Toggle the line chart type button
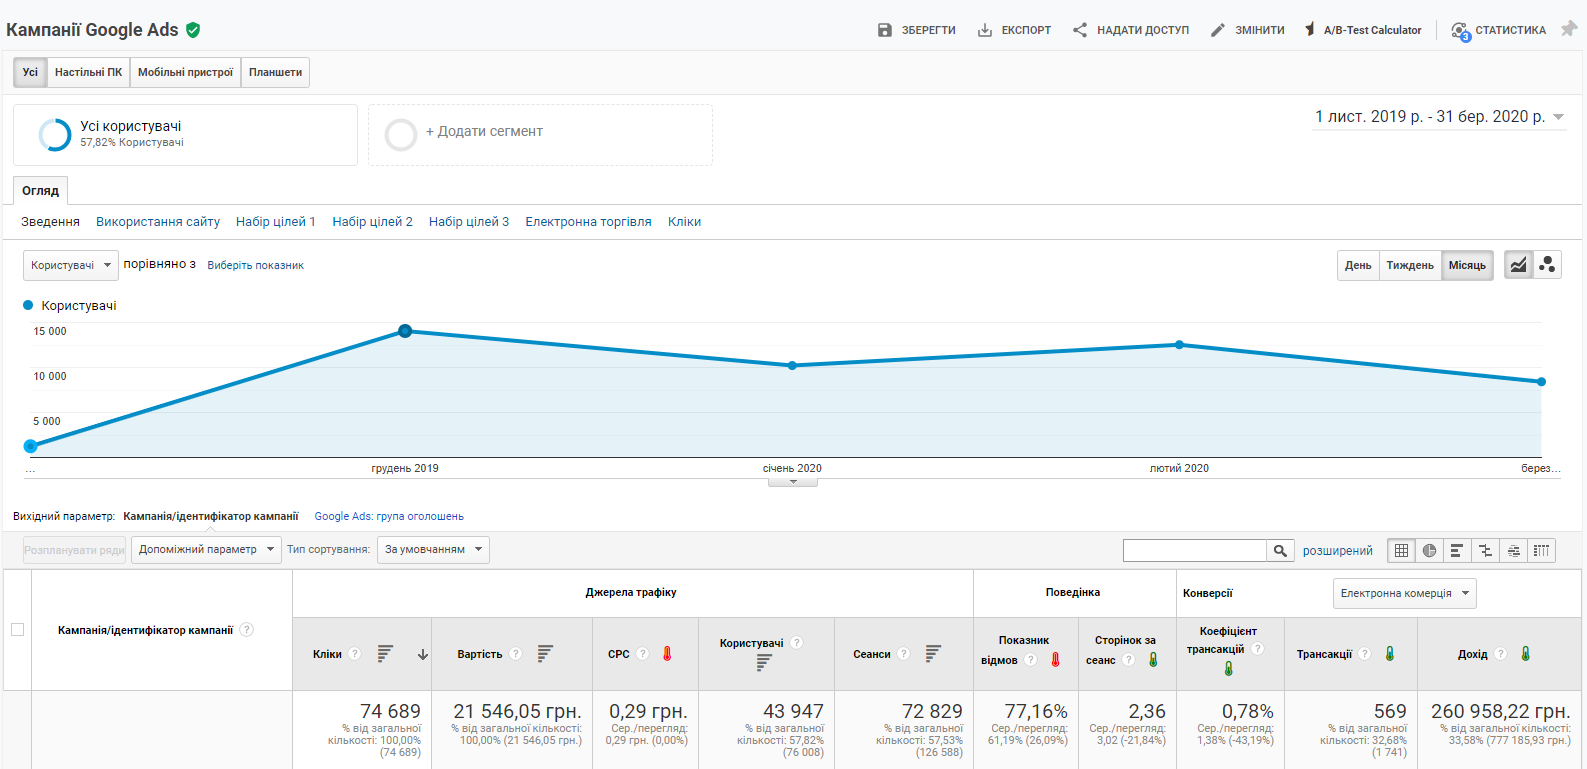Screen dimensions: 1587x769 (1518, 265)
